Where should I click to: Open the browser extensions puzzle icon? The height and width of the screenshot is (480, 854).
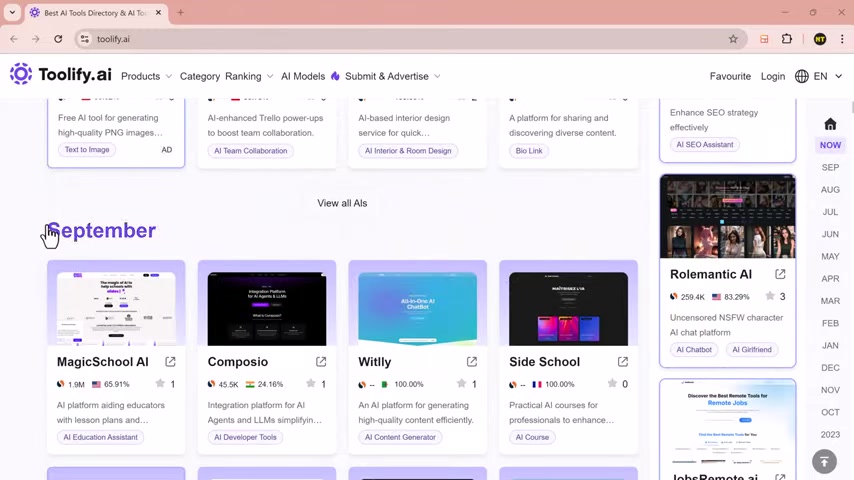(x=787, y=39)
